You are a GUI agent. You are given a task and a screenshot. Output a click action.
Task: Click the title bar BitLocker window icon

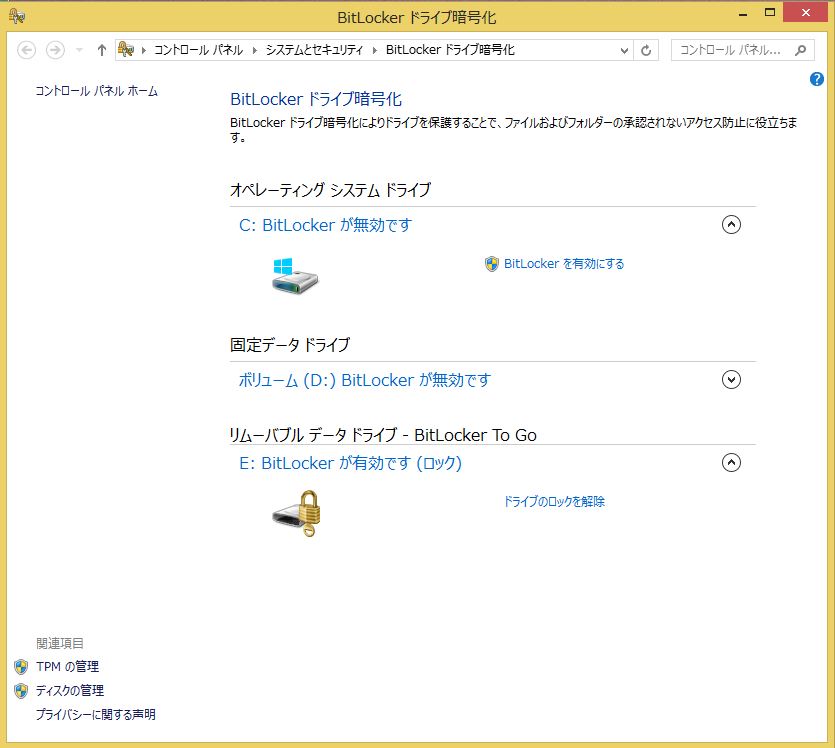click(17, 17)
